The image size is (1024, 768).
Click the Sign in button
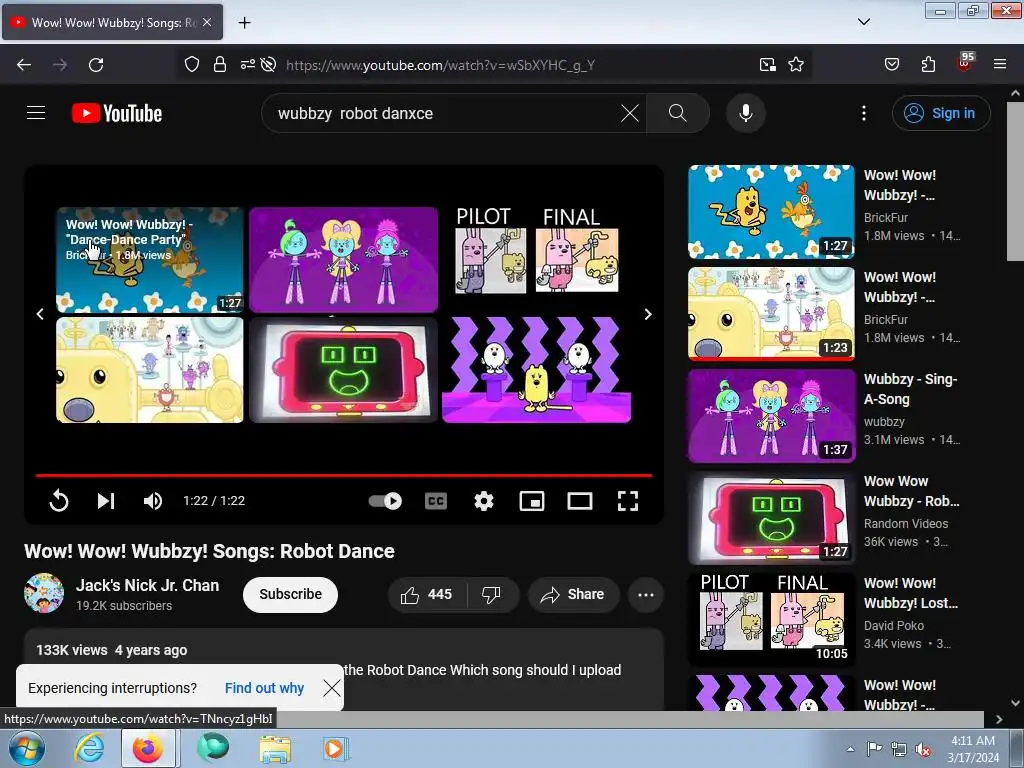click(940, 113)
